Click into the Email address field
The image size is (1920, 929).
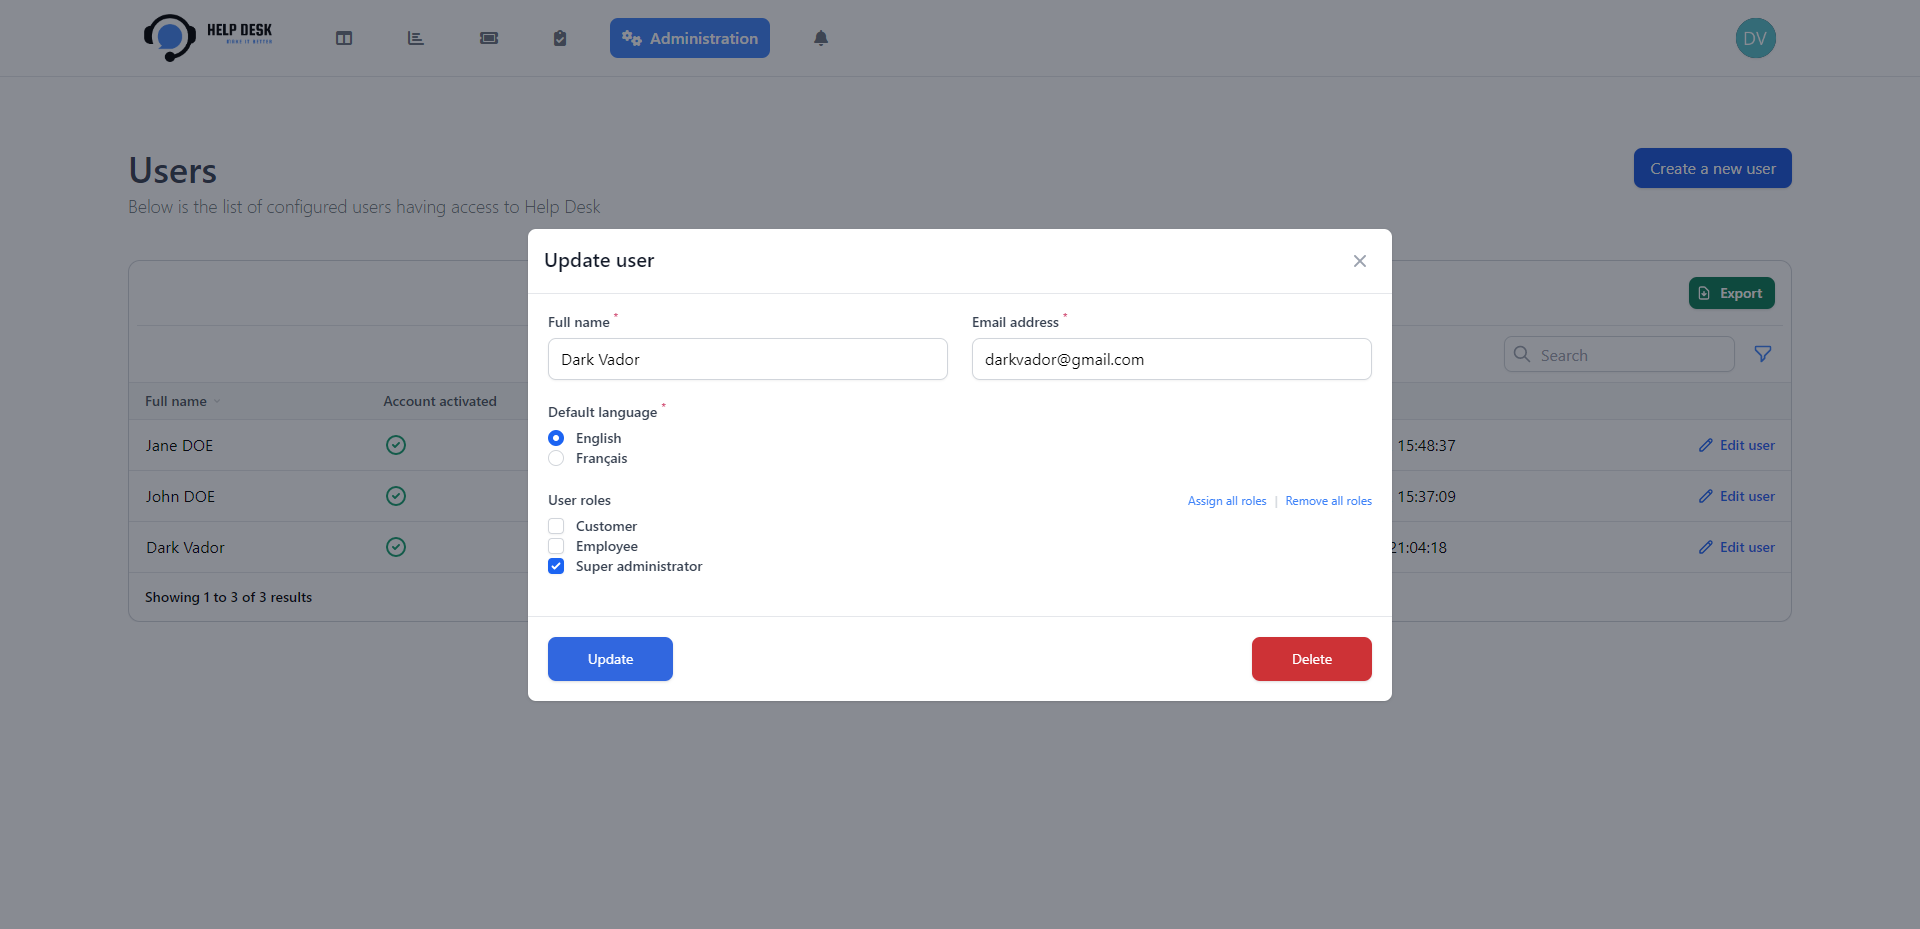click(1171, 359)
